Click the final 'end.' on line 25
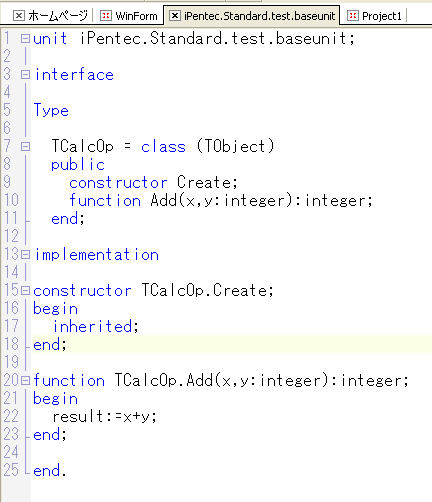This screenshot has height=502, width=432. point(50,470)
